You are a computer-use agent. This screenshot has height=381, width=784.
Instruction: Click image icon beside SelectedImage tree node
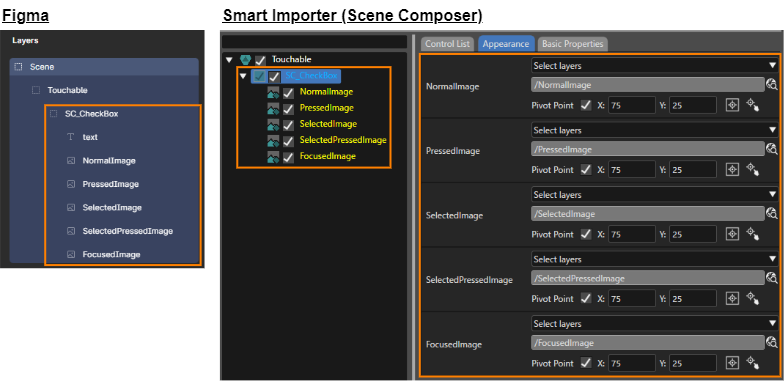click(x=273, y=124)
